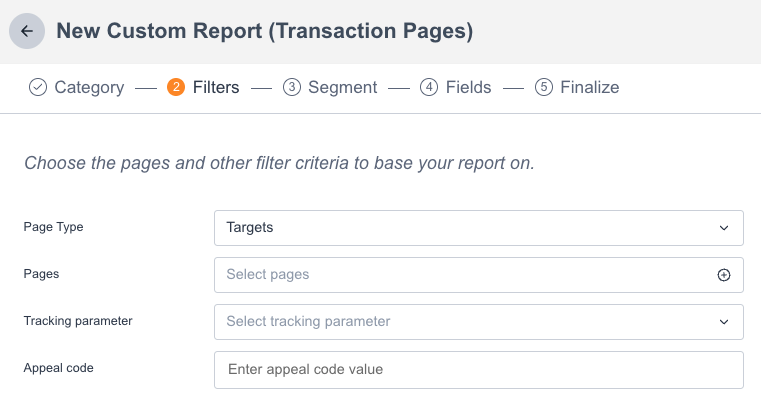Click the Category step checkmark icon
This screenshot has height=411, width=761.
tap(38, 87)
